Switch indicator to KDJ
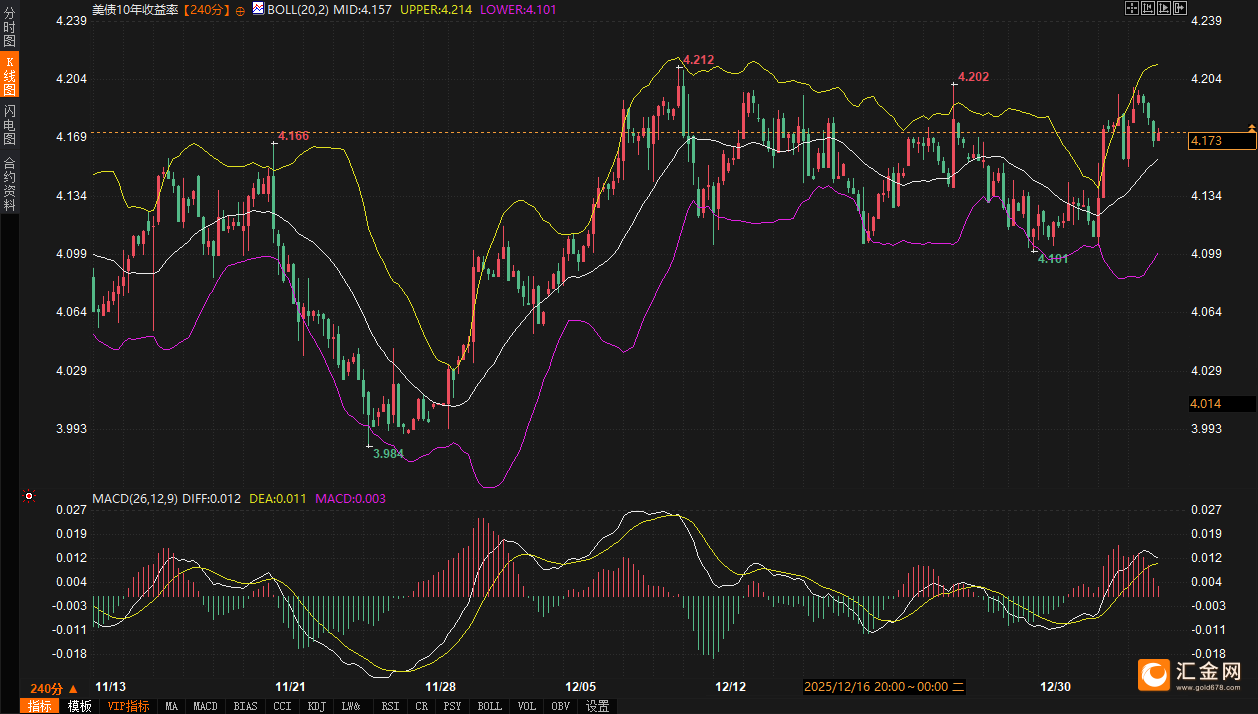 point(316,706)
